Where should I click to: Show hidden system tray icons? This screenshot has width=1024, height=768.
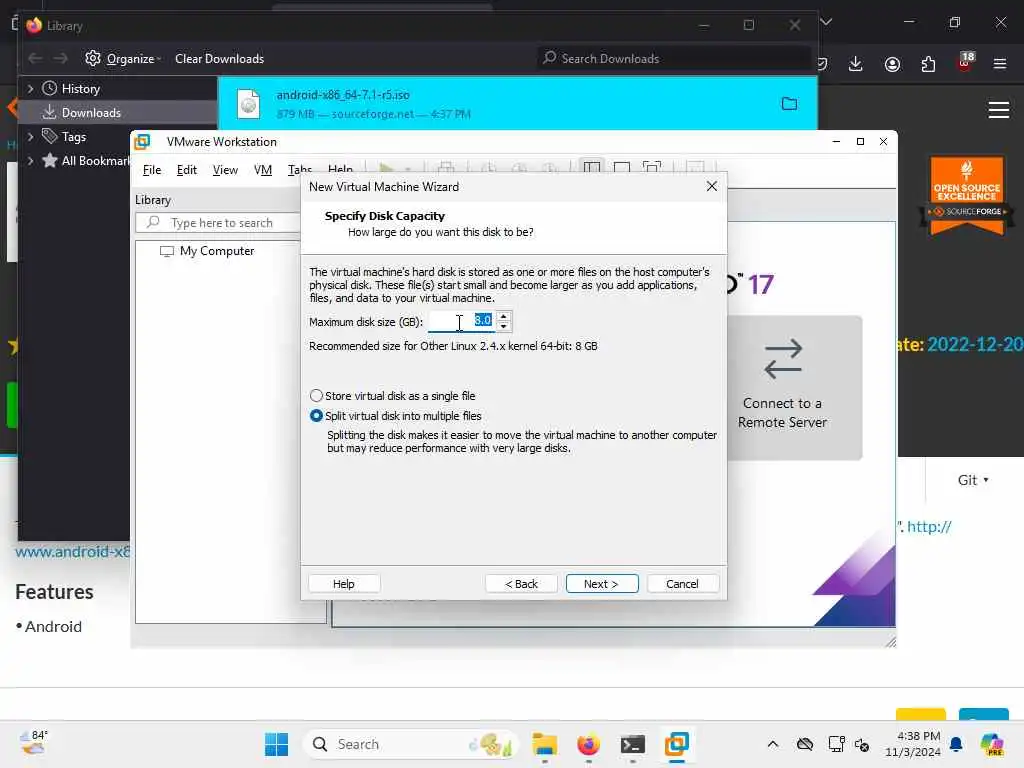(x=773, y=744)
